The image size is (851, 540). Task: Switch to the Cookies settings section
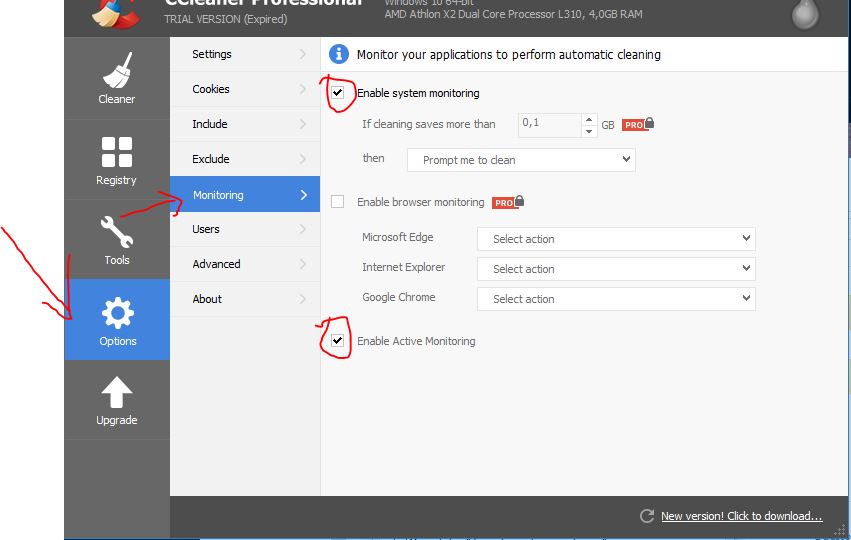click(x=244, y=89)
